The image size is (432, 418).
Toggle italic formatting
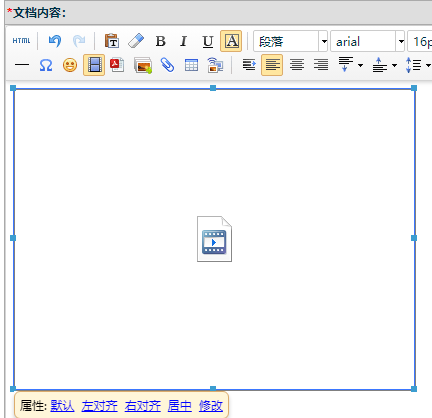coord(183,41)
